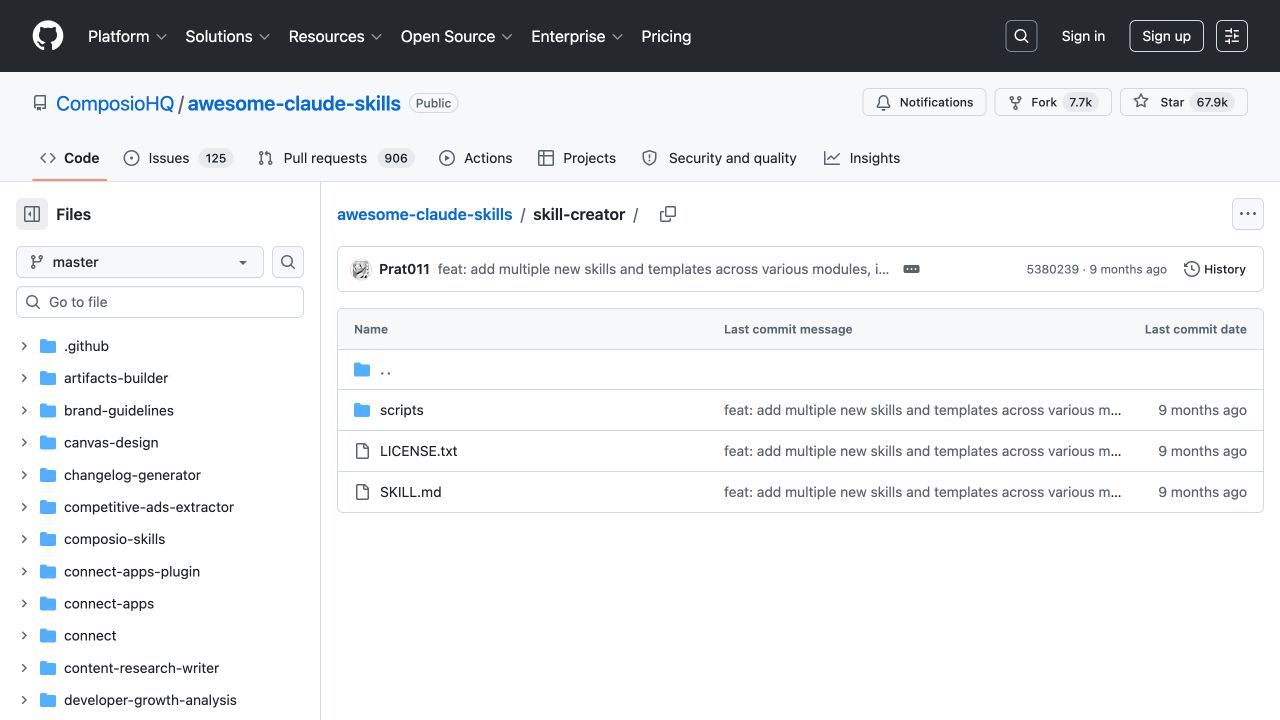Click the .github folder icon in the tree
The image size is (1280, 720).
[x=48, y=346]
